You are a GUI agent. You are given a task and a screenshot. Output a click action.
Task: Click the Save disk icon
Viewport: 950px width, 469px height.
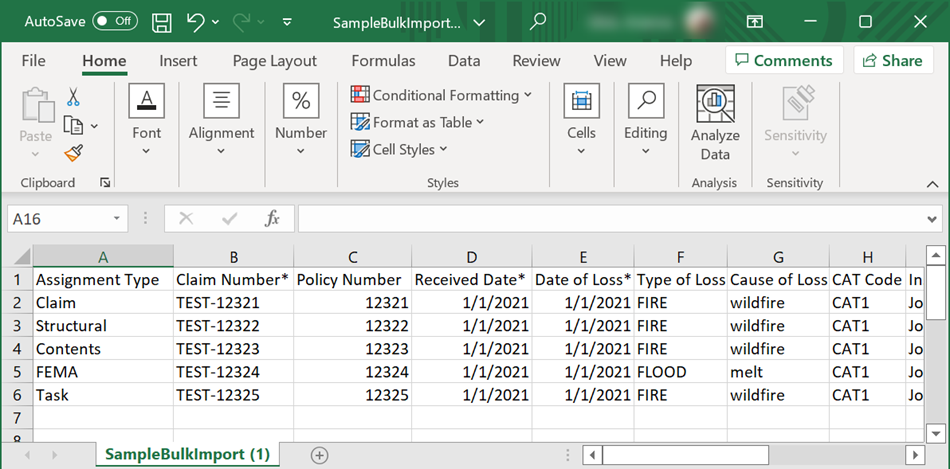[x=162, y=21]
